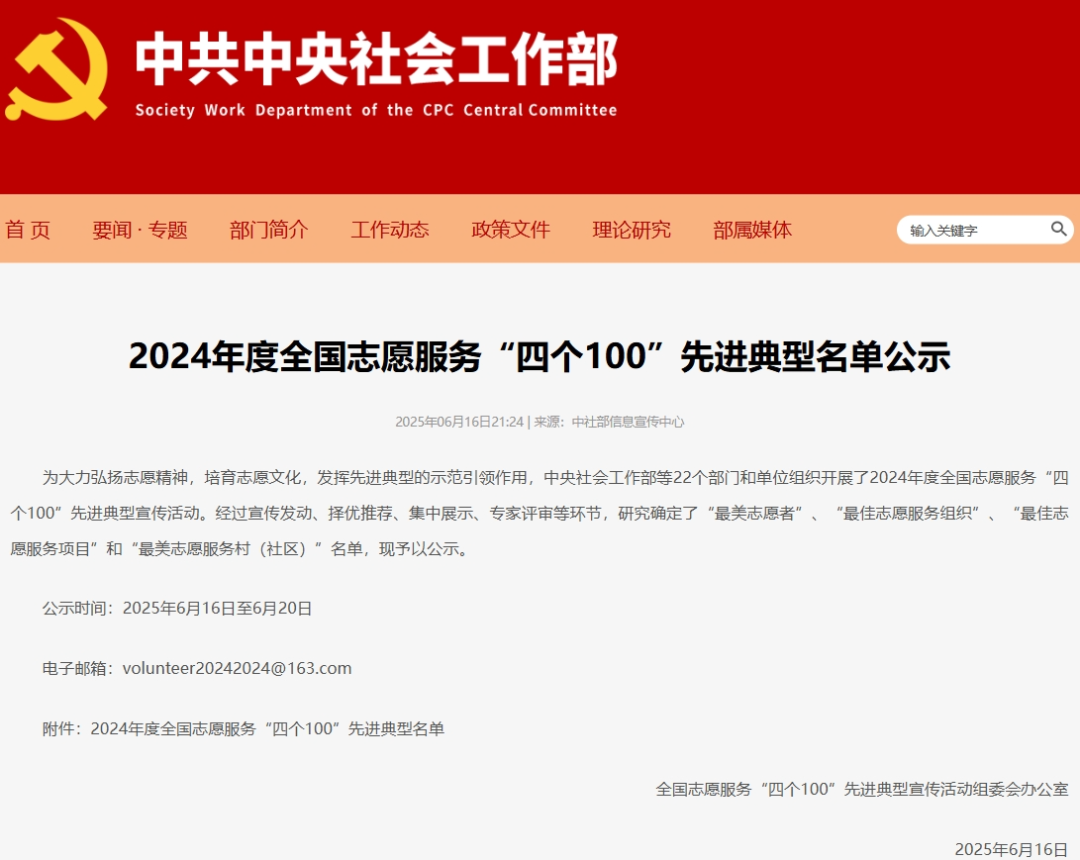The width and height of the screenshot is (1080, 860).
Task: Go to 部门简介 section
Action: click(x=269, y=230)
